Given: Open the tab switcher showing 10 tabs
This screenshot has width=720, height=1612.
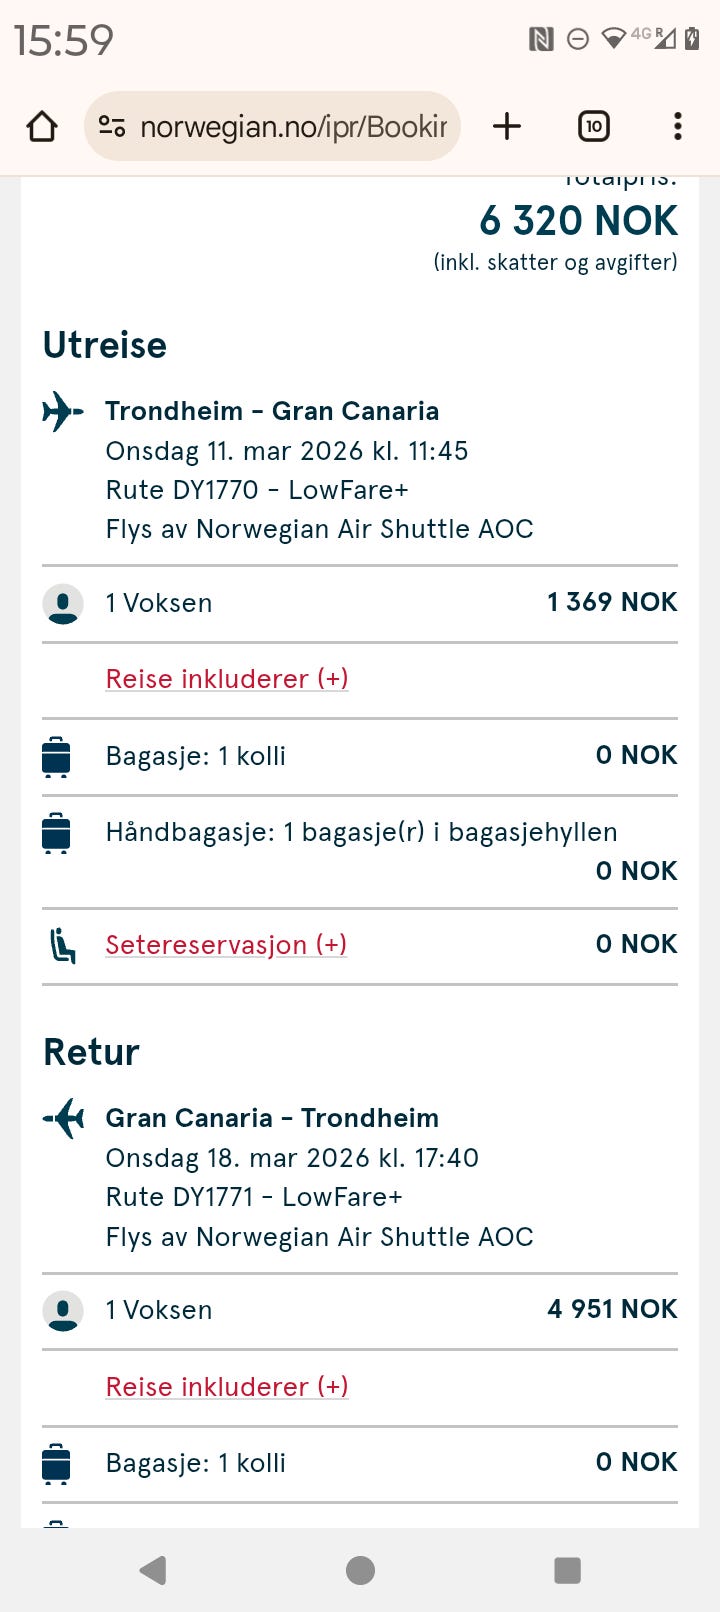Looking at the screenshot, I should (594, 126).
